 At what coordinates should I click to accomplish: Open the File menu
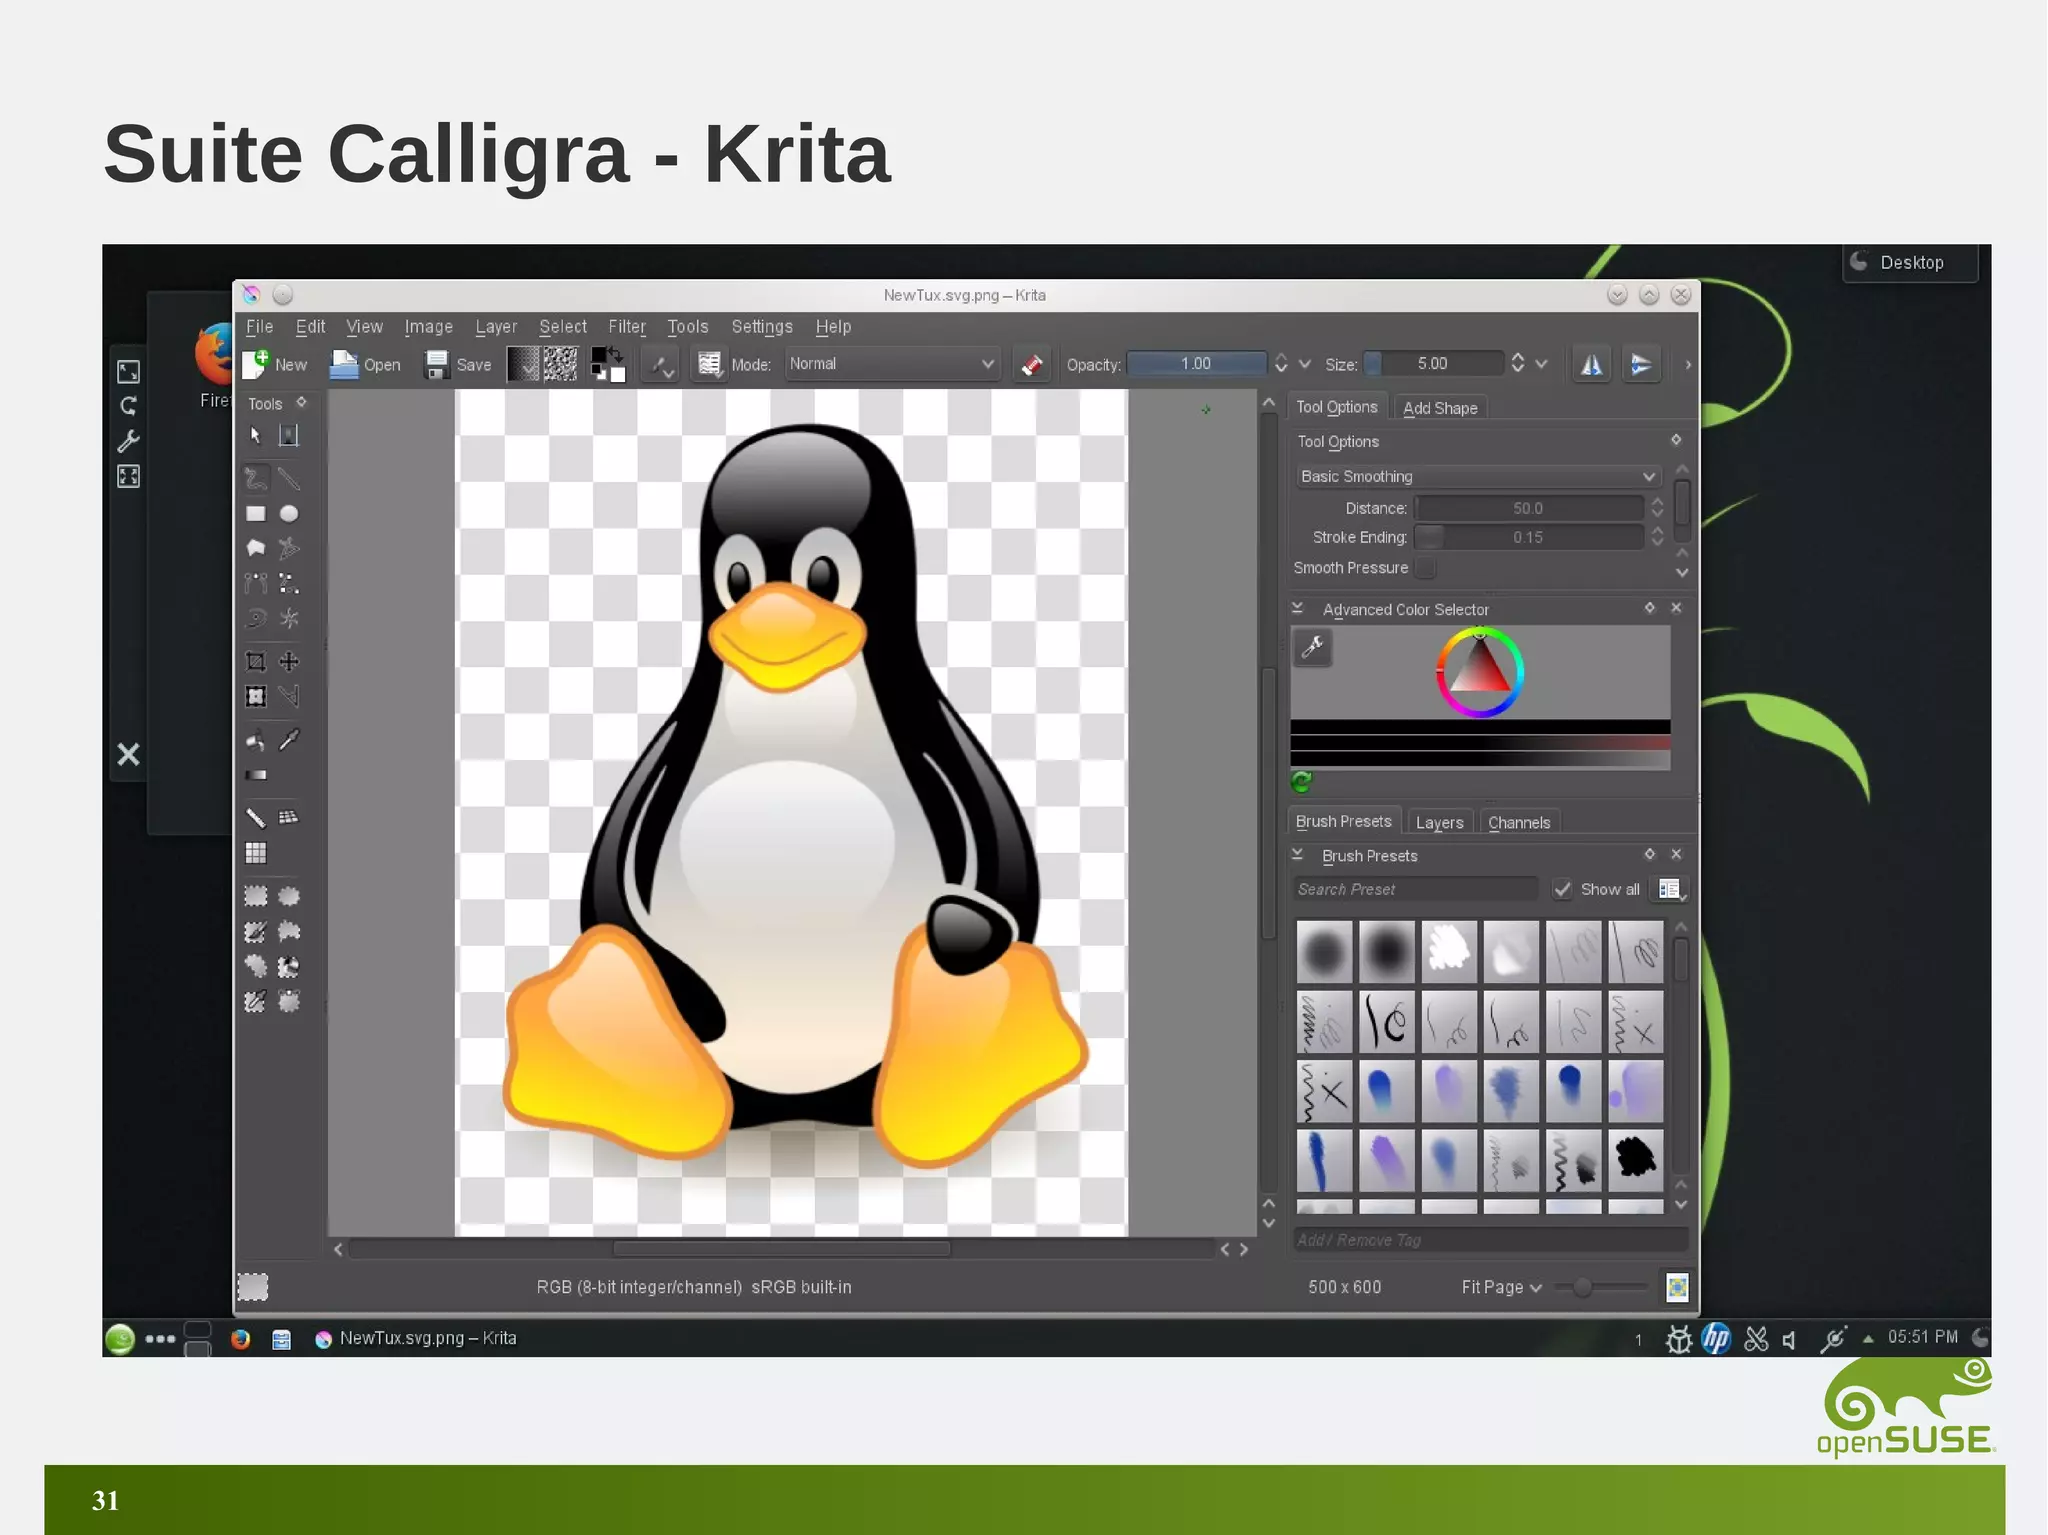click(x=259, y=327)
